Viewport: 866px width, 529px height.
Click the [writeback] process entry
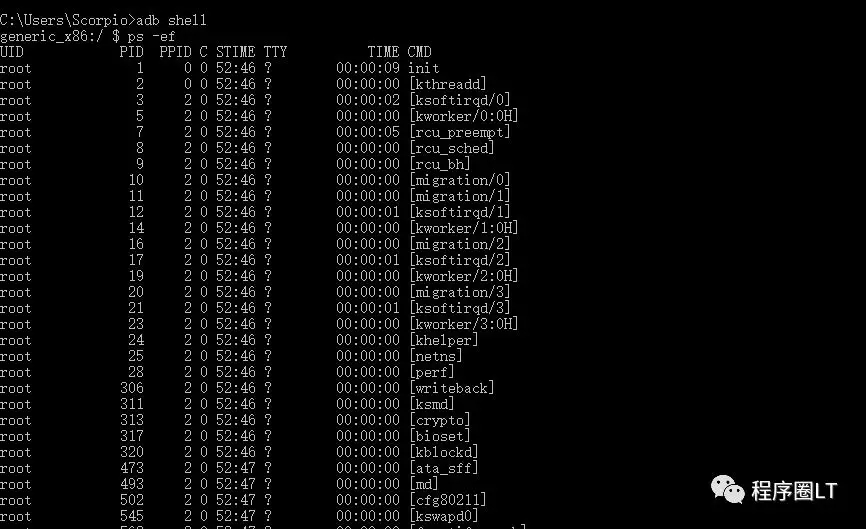pyautogui.click(x=452, y=388)
